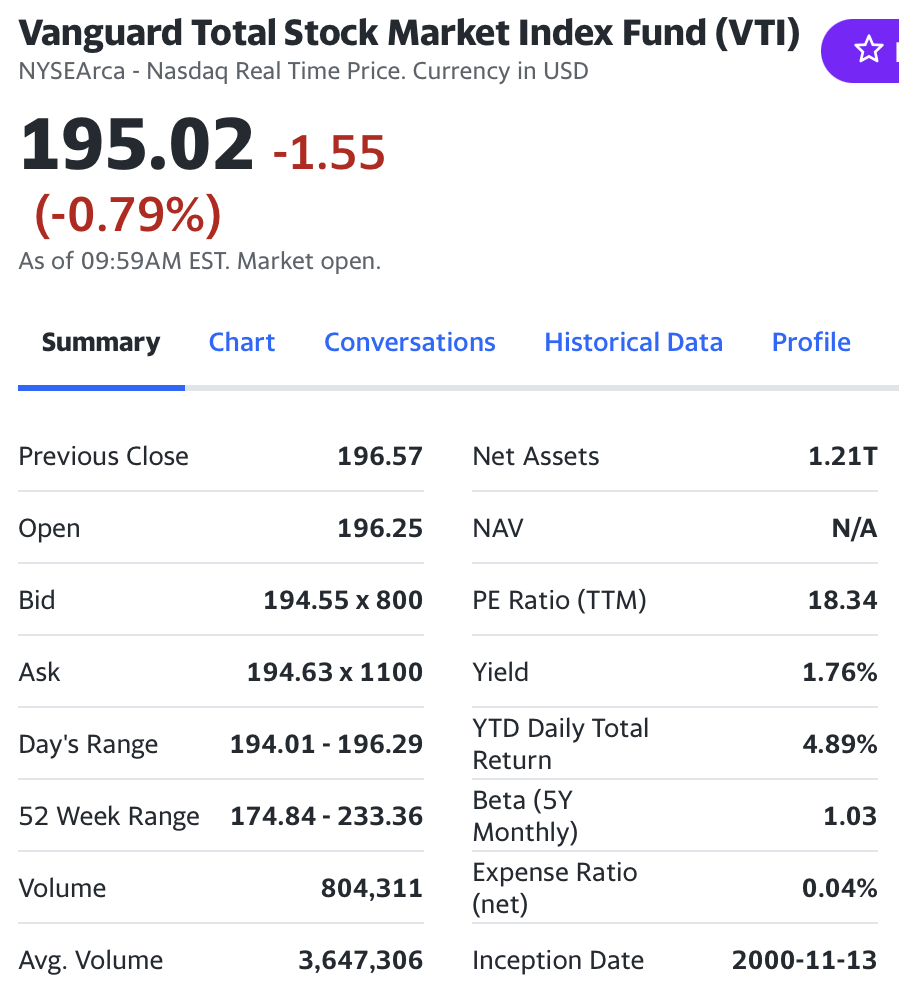The height and width of the screenshot is (997, 899).
Task: Click the Day's Range label
Action: point(88,744)
